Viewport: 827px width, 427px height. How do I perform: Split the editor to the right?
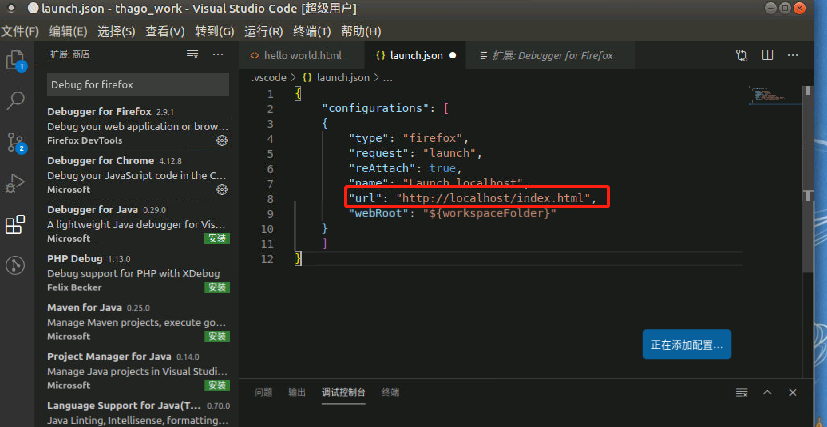[x=767, y=55]
